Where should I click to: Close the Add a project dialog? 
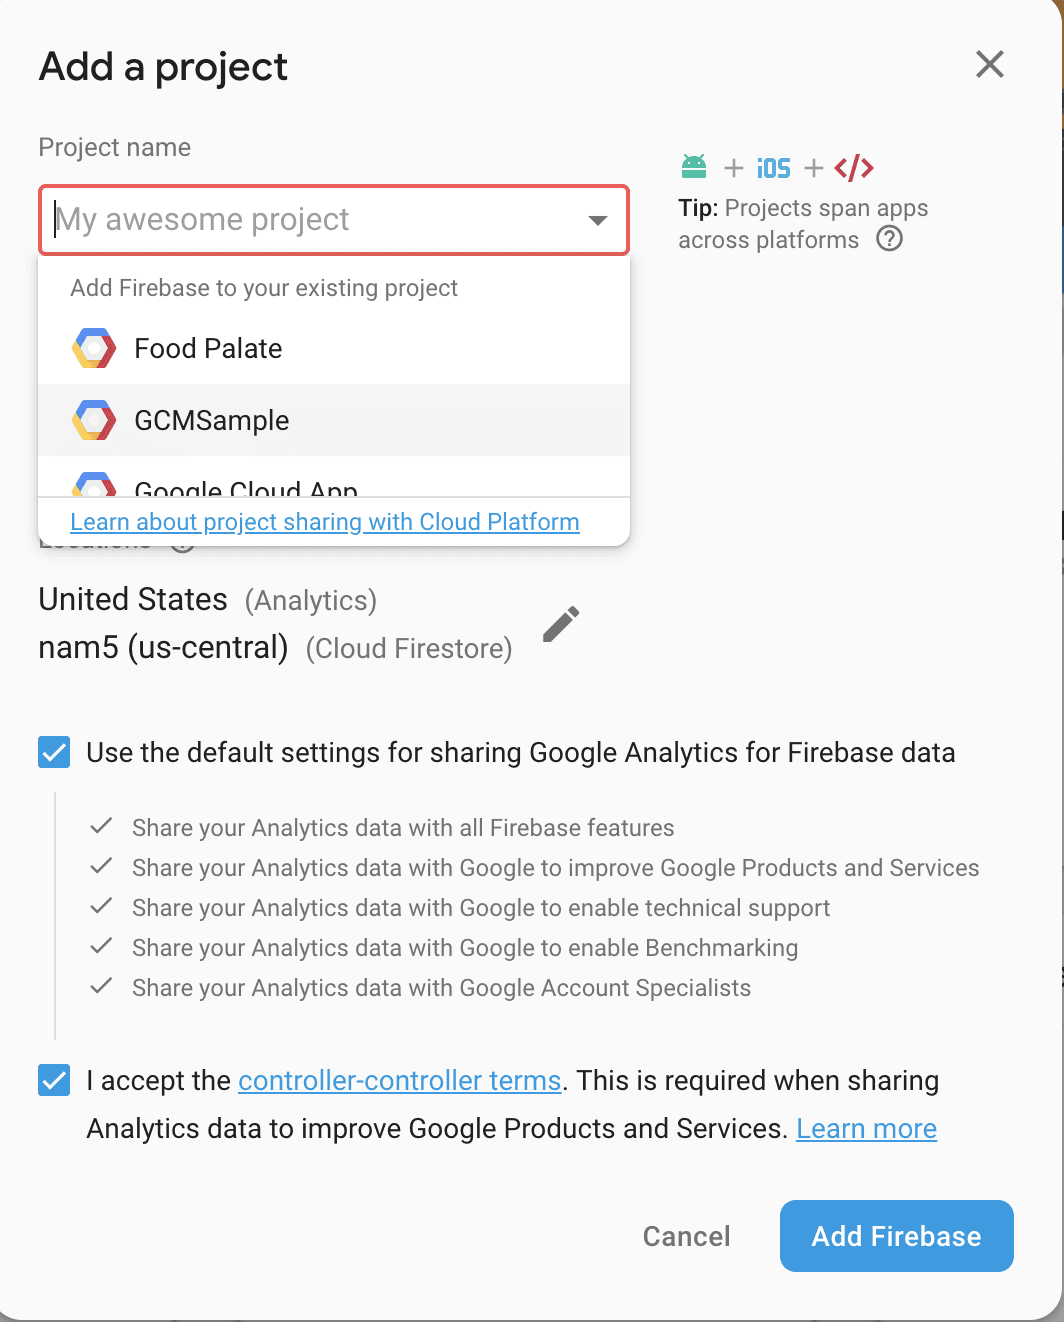pos(989,64)
